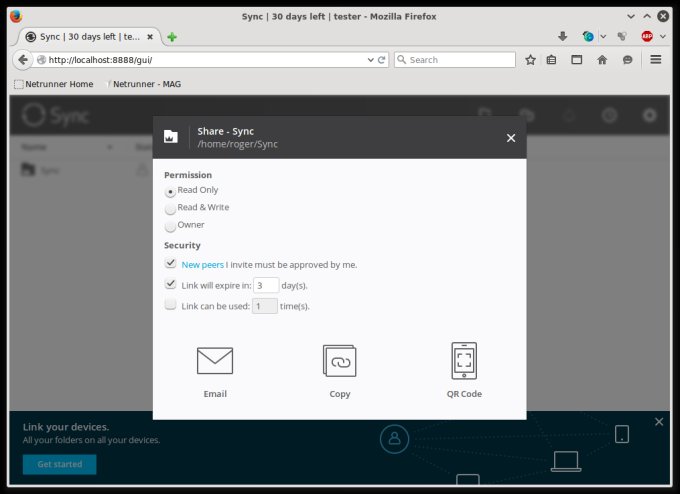Click the Adblock Plus icon

pyautogui.click(x=647, y=36)
